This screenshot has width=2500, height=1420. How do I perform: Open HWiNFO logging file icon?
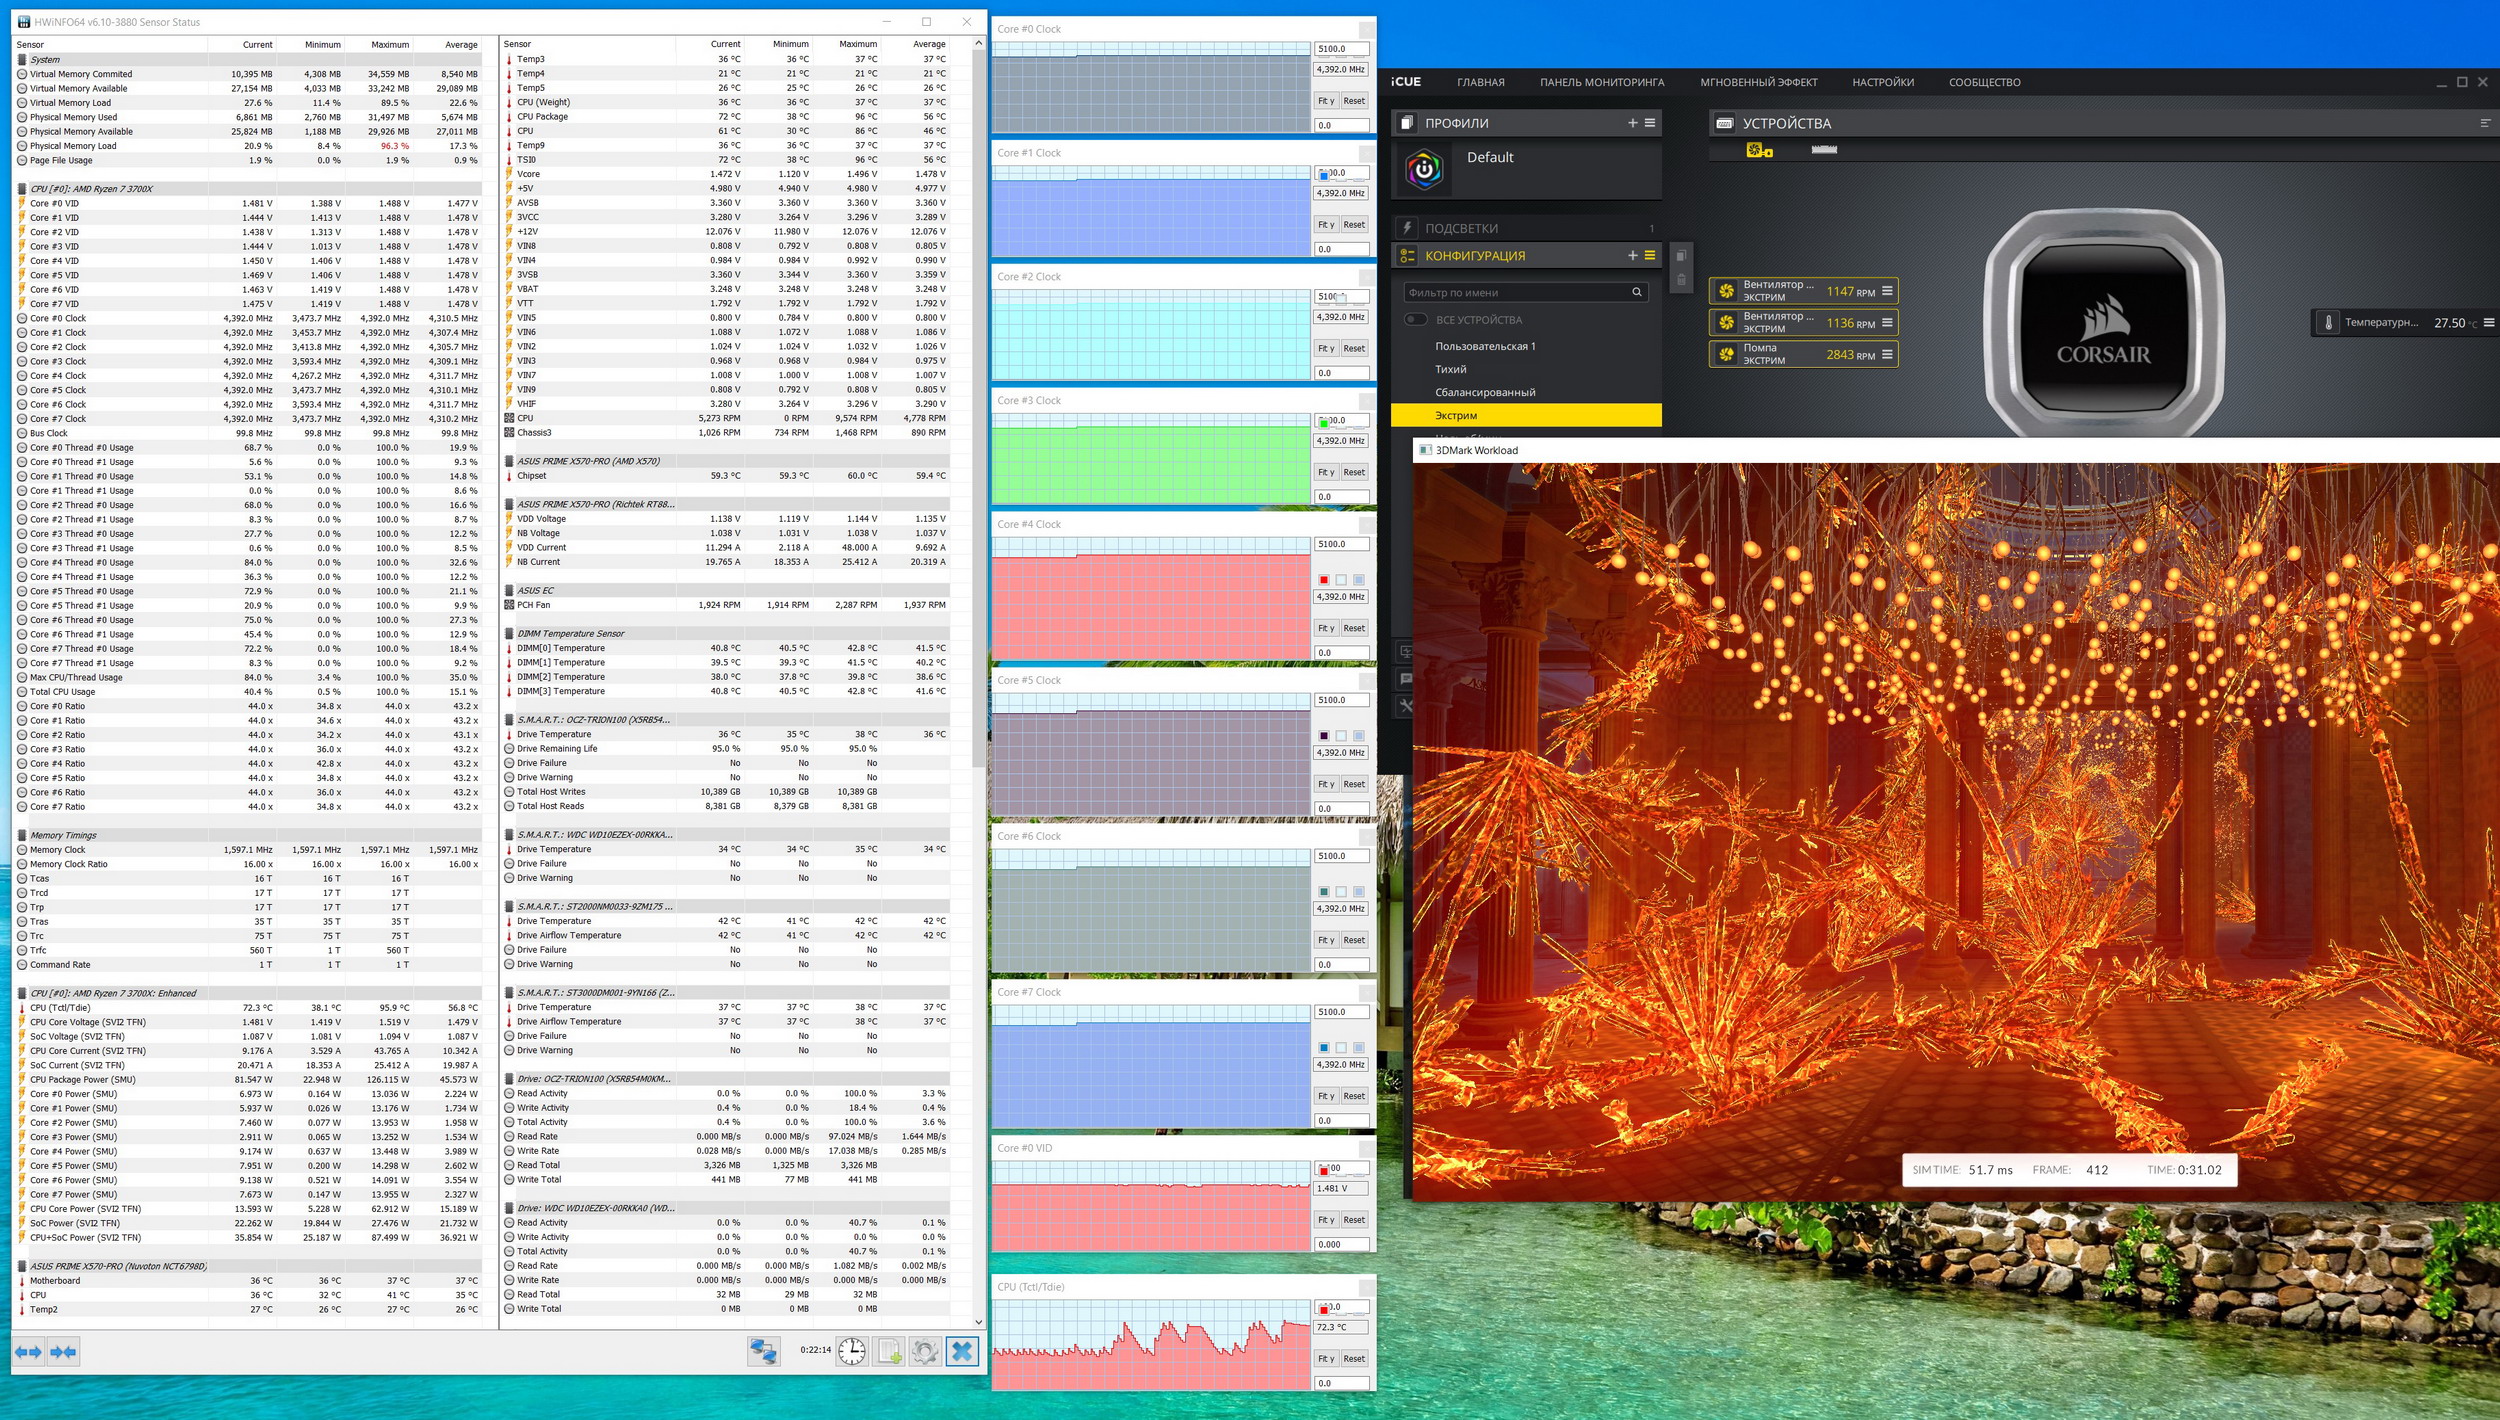pyautogui.click(x=889, y=1351)
